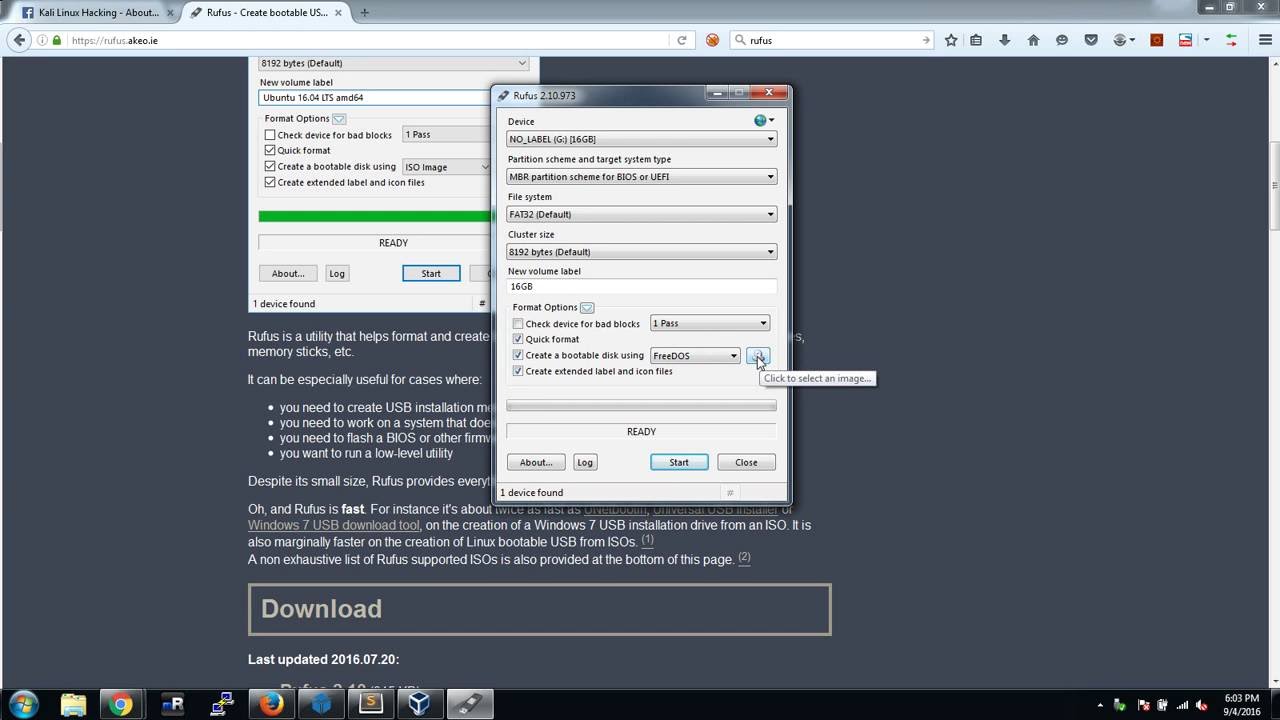Reload the page with the refresh icon
The height and width of the screenshot is (720, 1280).
[682, 40]
